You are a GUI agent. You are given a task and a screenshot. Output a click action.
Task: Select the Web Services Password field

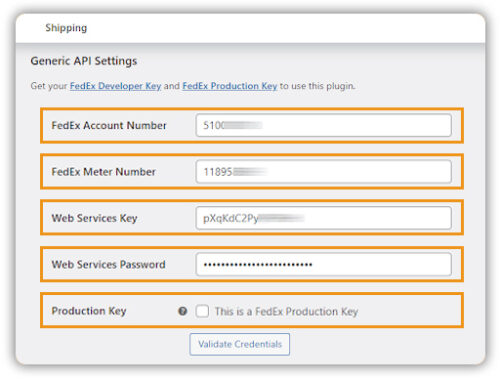324,264
